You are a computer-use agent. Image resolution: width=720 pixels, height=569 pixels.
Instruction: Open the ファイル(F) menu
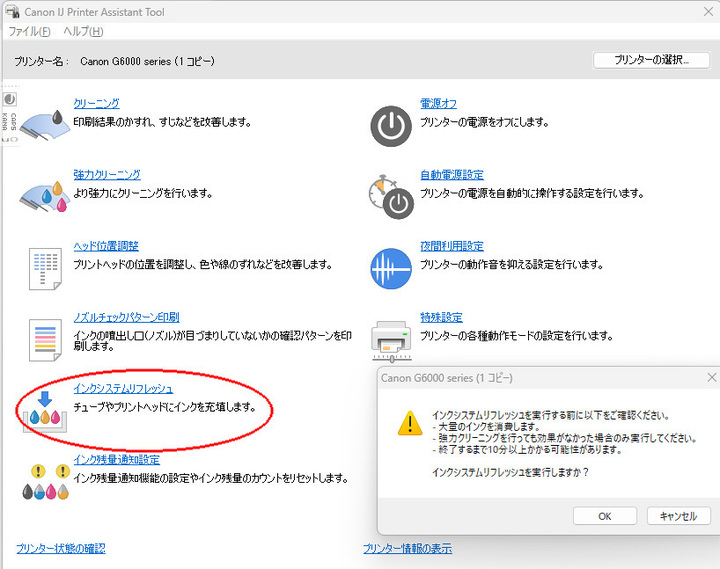pos(29,31)
